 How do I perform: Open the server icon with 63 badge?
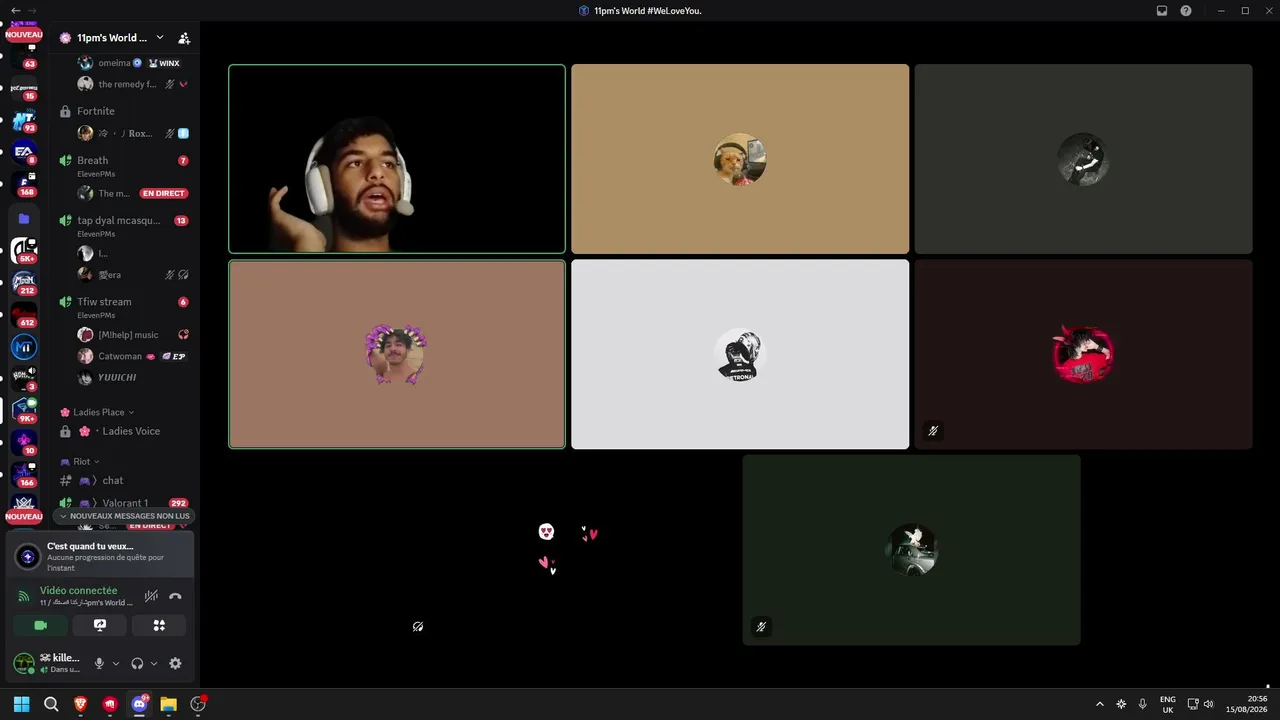click(x=24, y=56)
